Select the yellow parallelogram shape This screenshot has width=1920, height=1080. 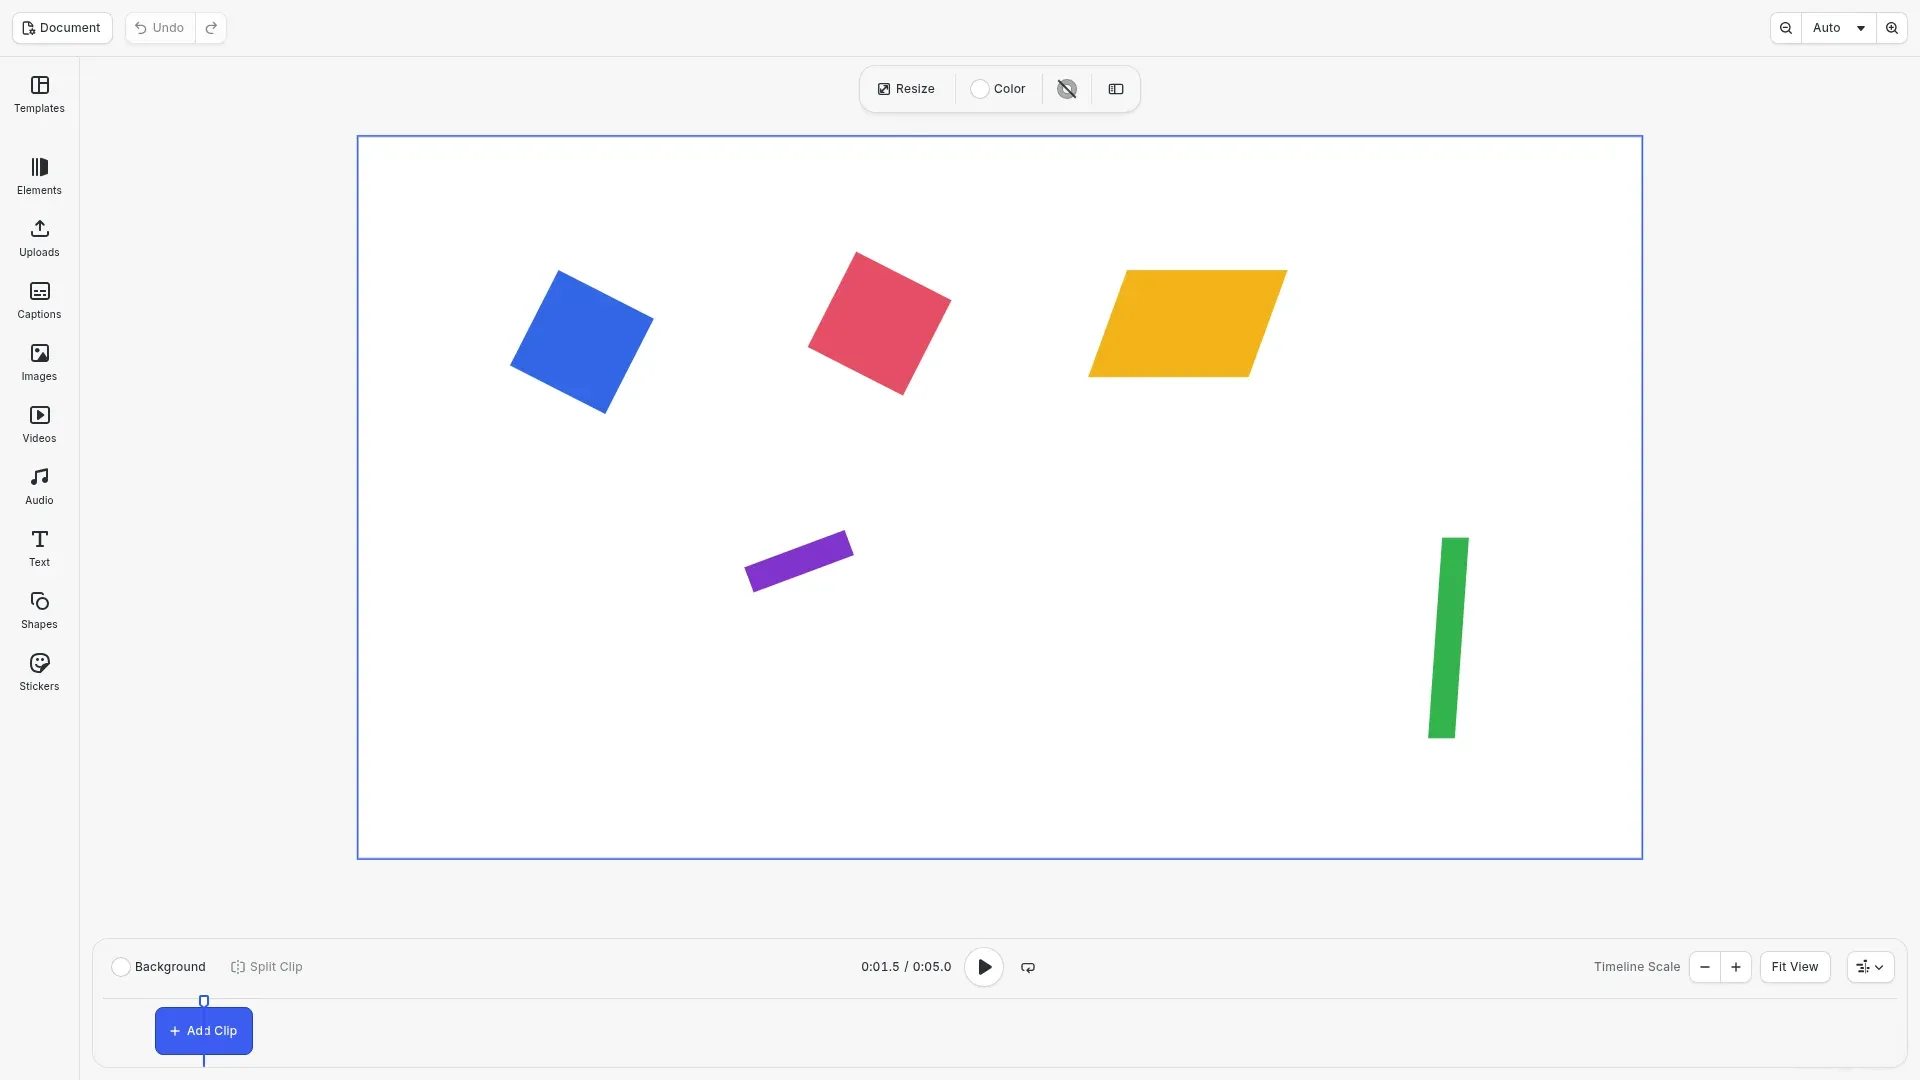pyautogui.click(x=1188, y=323)
